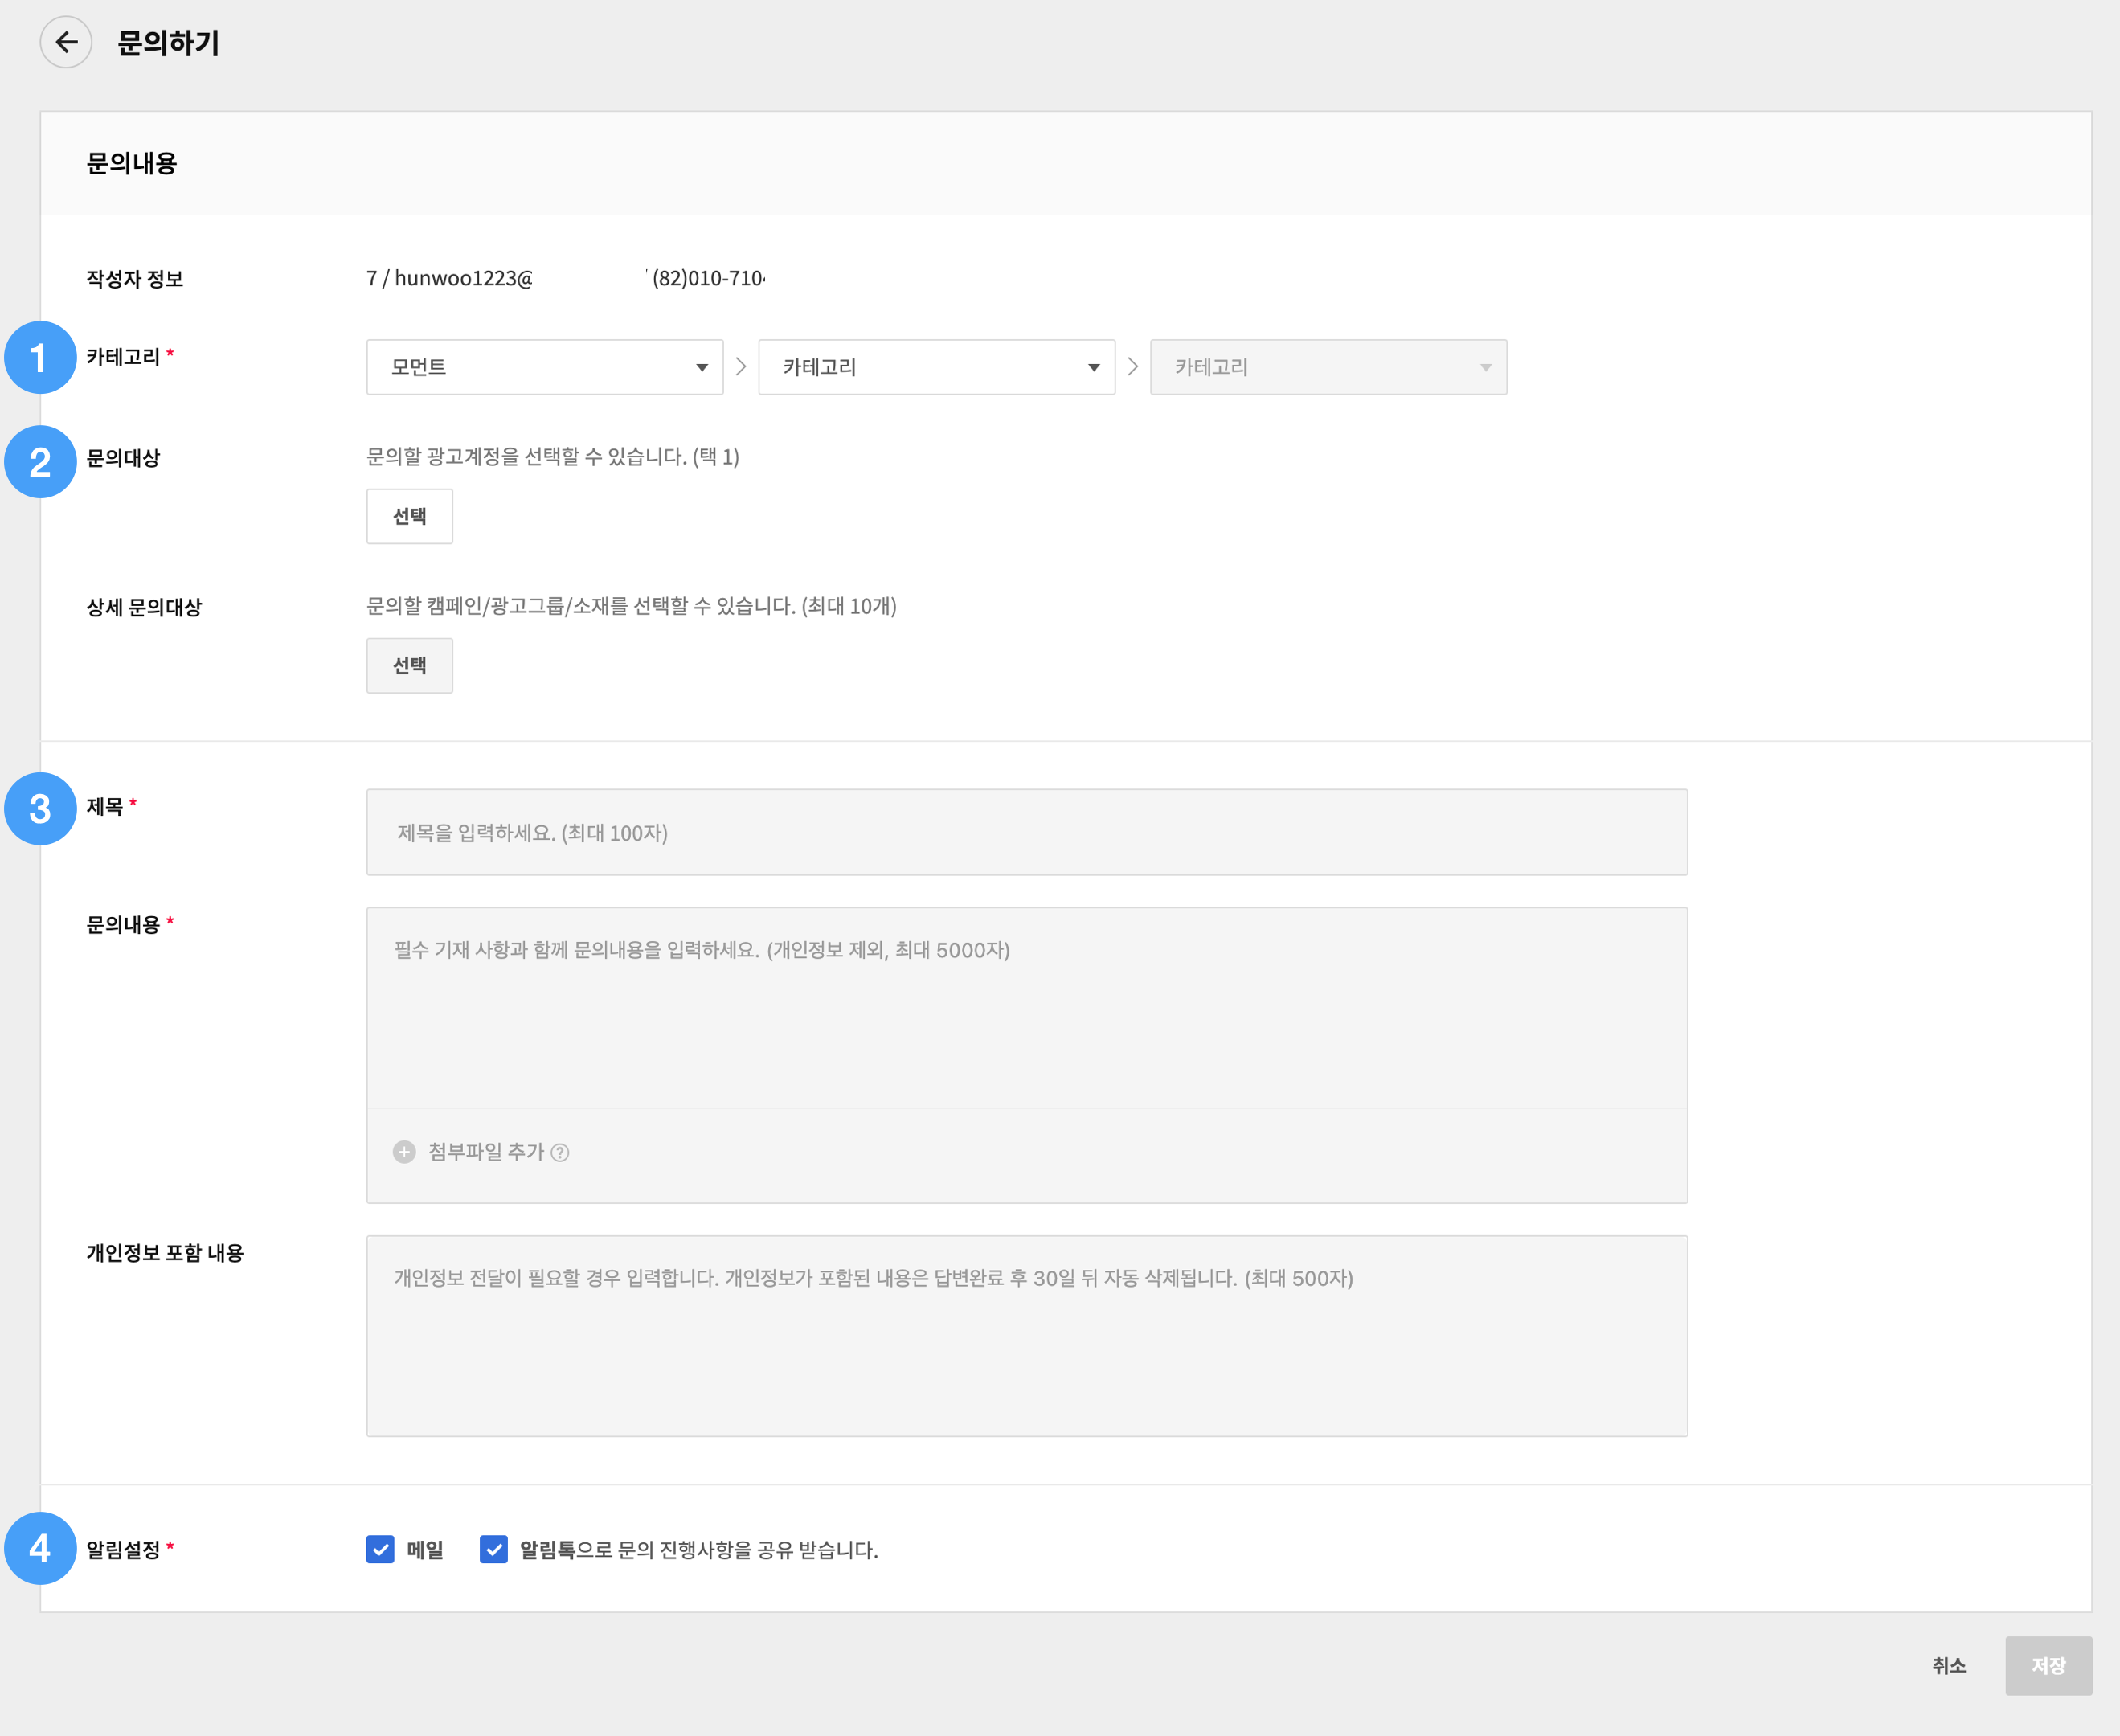Toggle the 알림톡 notification checkbox

coord(493,1549)
